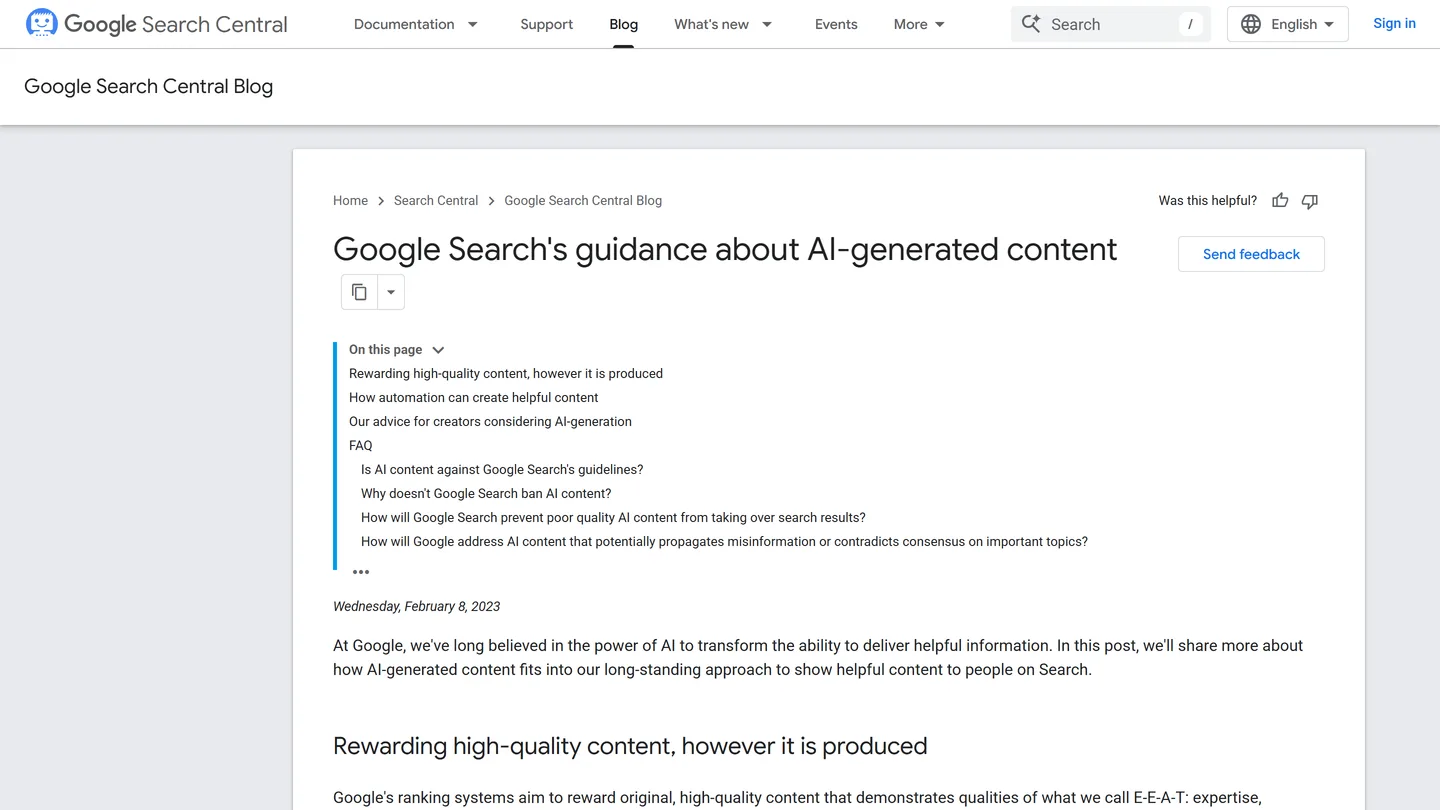Screen dimensions: 1440x810
Task: Open How will Google address AI content misinformation link
Action: (x=724, y=542)
